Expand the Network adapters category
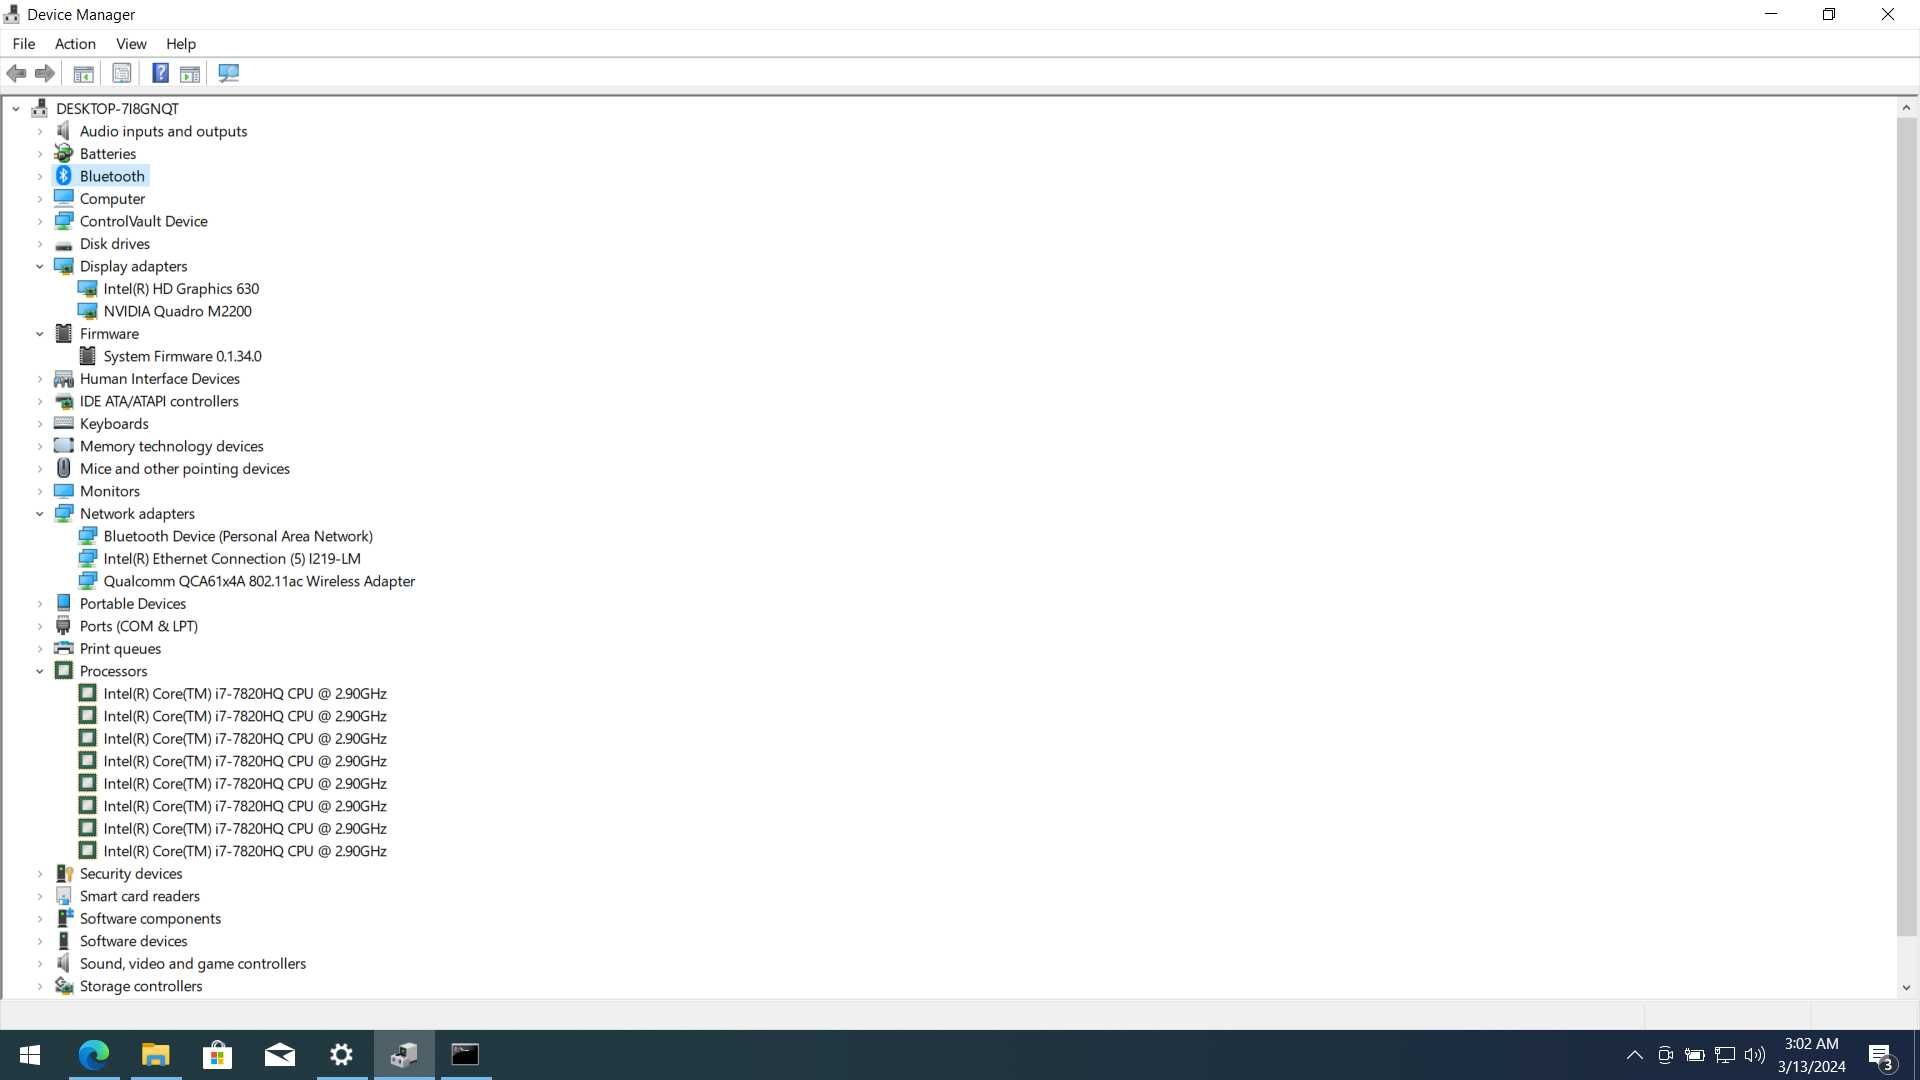The width and height of the screenshot is (1920, 1080). point(40,513)
